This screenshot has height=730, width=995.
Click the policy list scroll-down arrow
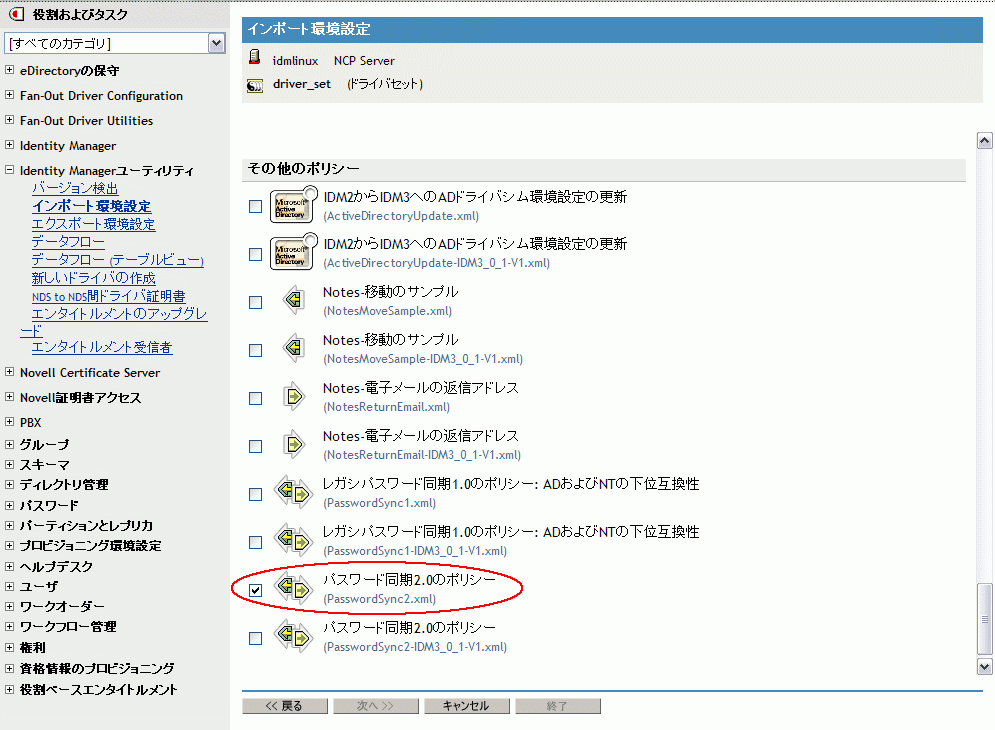click(984, 667)
